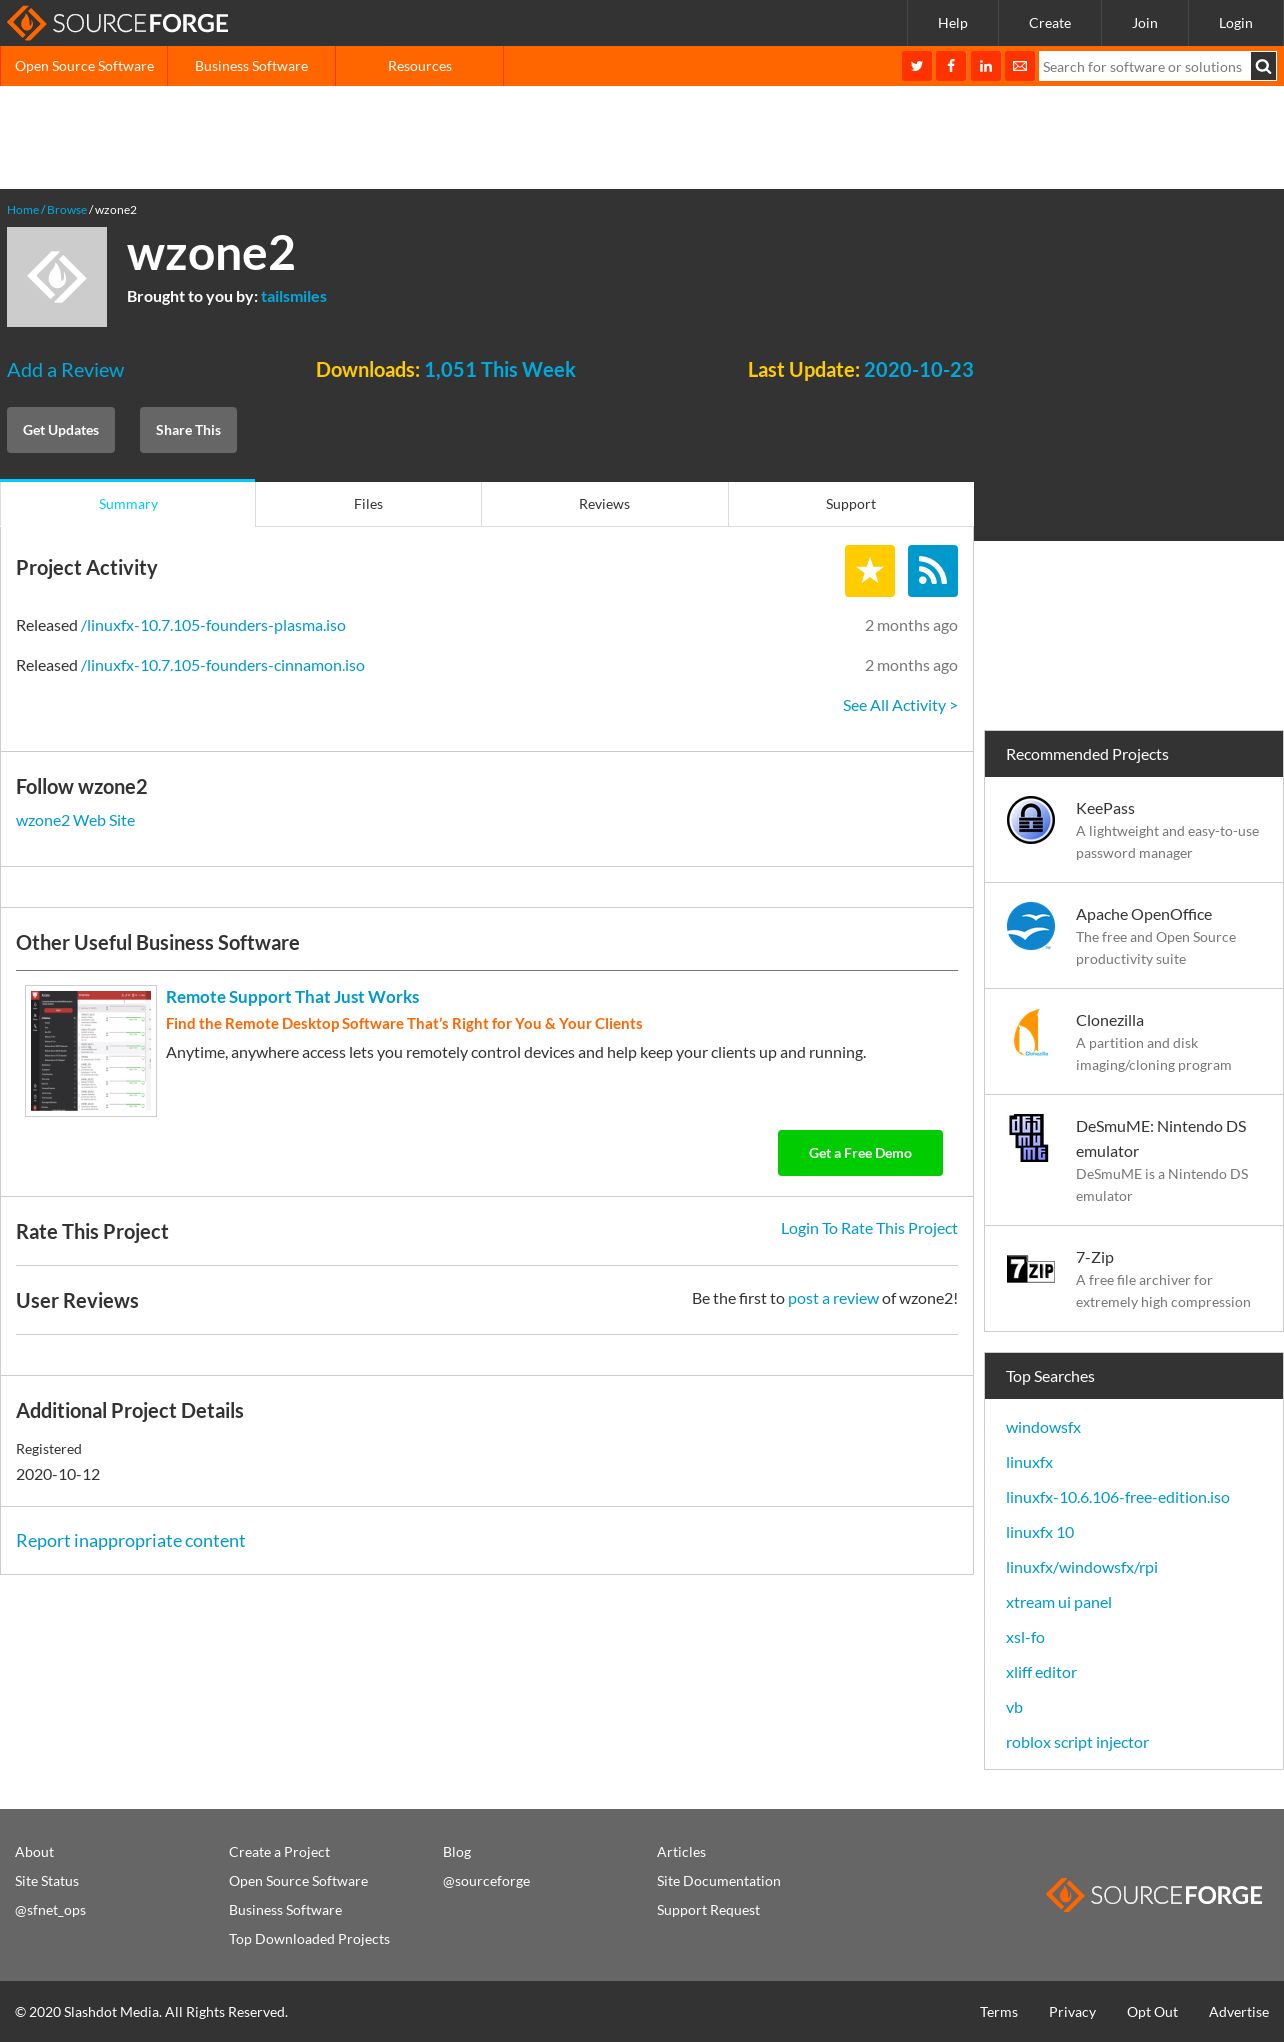Open the LinkedIn share icon
The height and width of the screenshot is (2042, 1284).
tap(986, 66)
